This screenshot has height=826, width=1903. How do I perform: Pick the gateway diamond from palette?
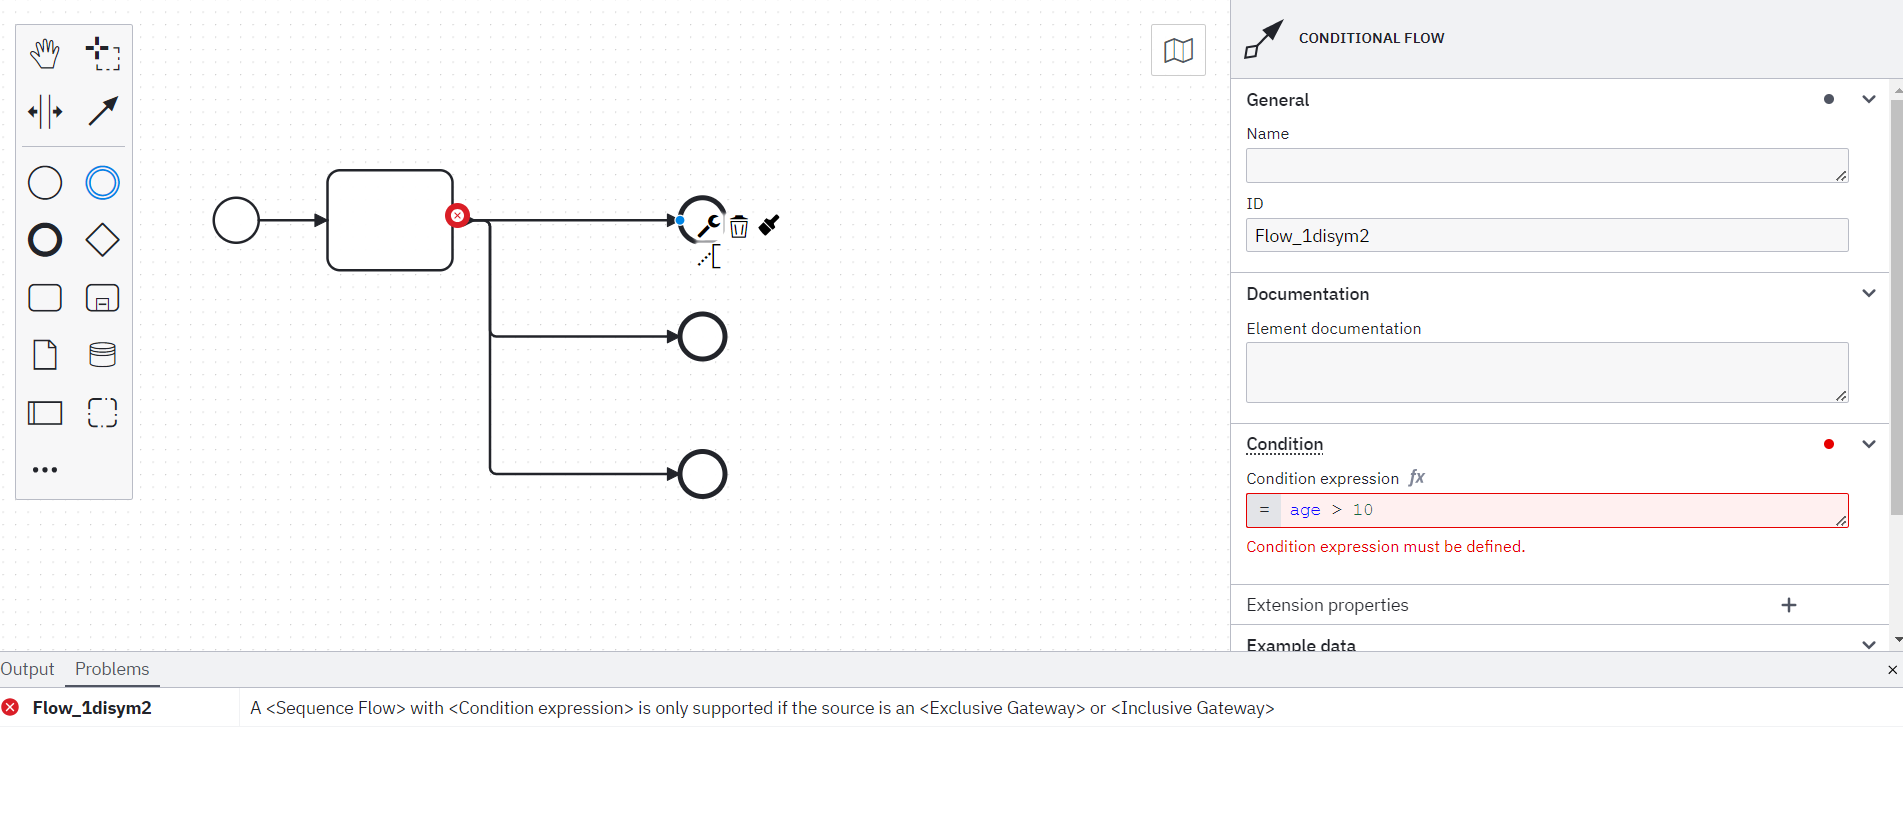point(102,240)
